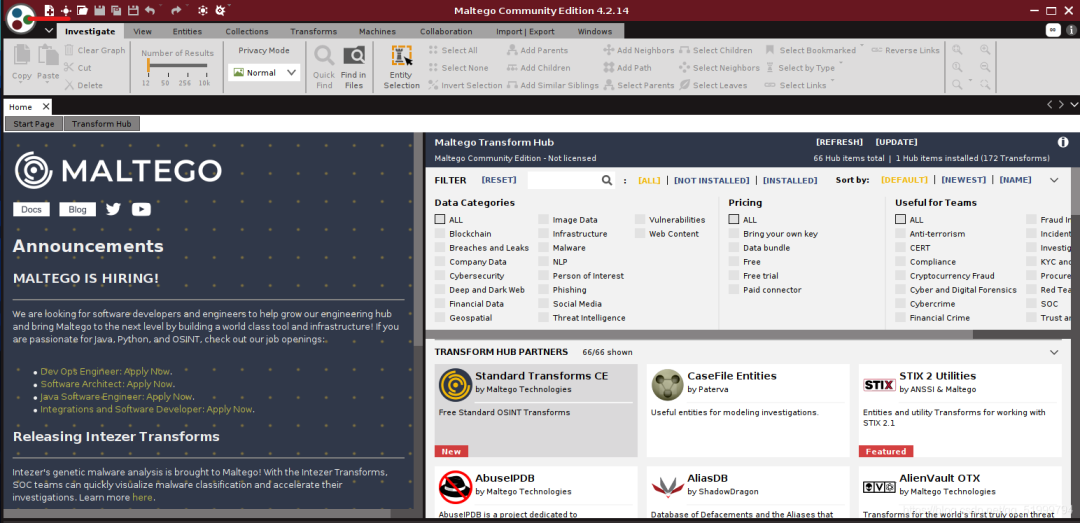This screenshot has width=1080, height=523.
Task: Click the redo arrow icon
Action: click(176, 10)
